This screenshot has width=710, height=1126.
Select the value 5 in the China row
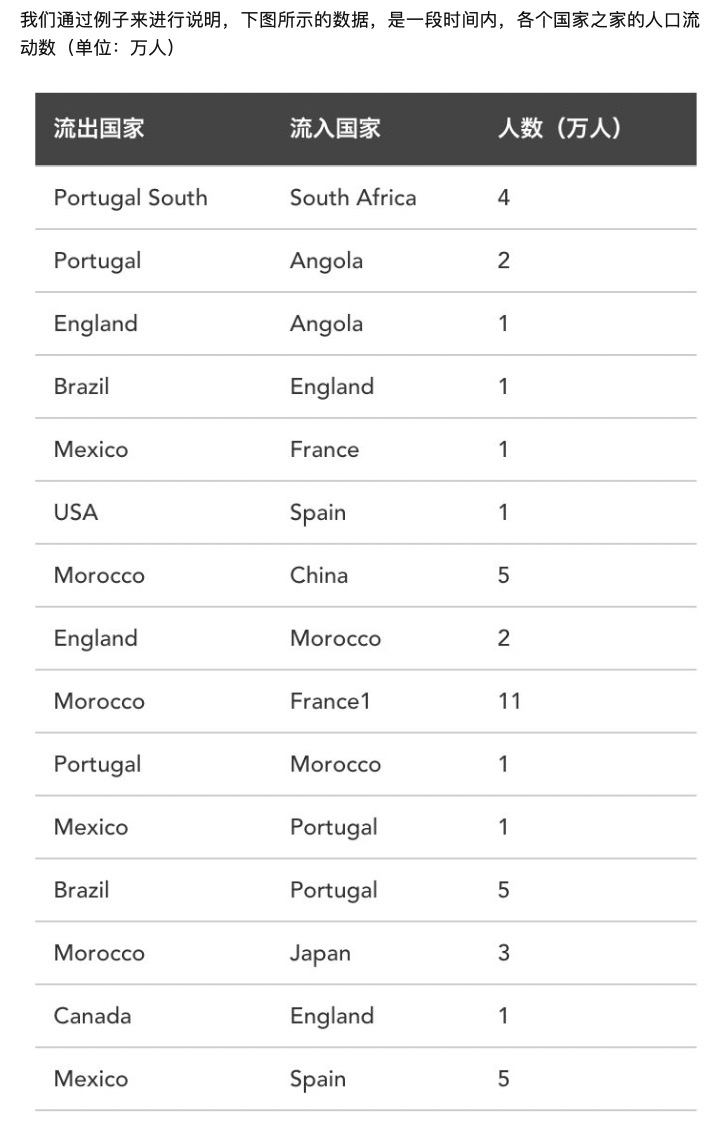tap(503, 576)
